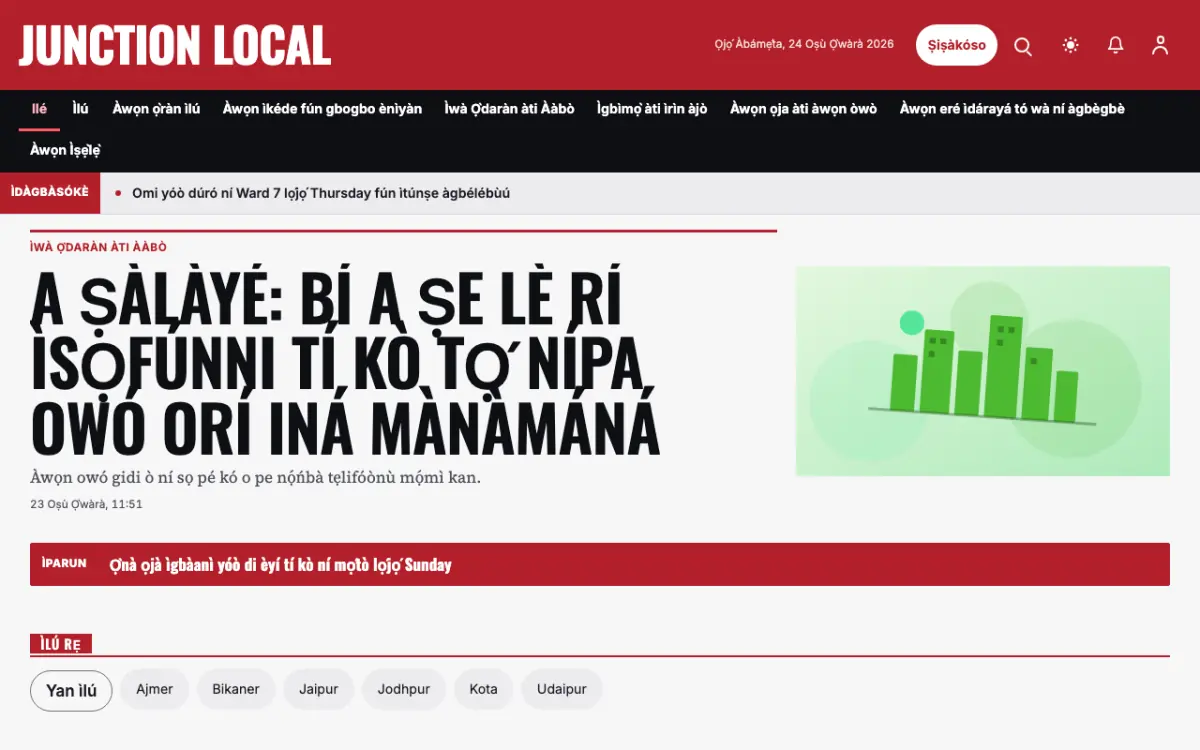Open Àwọn ọ̀ràn ìlú section
1200x750 pixels.
[x=156, y=109]
